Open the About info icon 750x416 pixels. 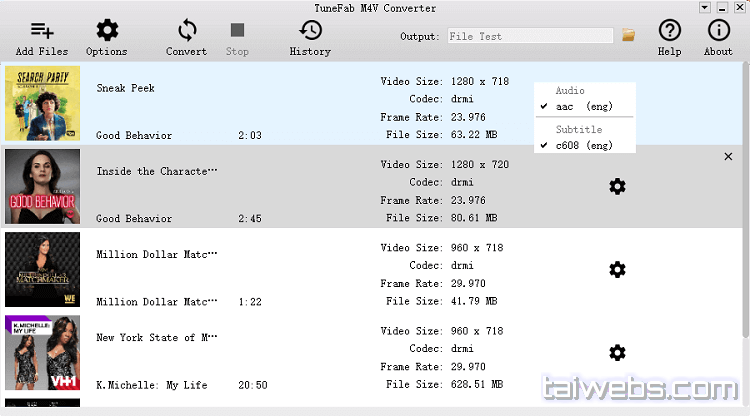click(718, 31)
